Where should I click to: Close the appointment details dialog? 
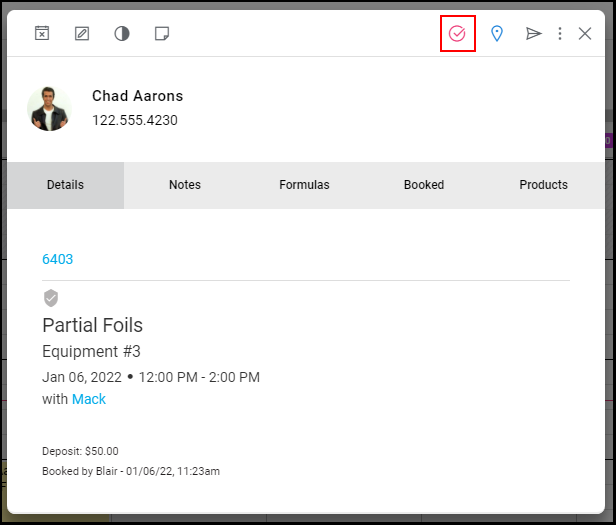585,33
